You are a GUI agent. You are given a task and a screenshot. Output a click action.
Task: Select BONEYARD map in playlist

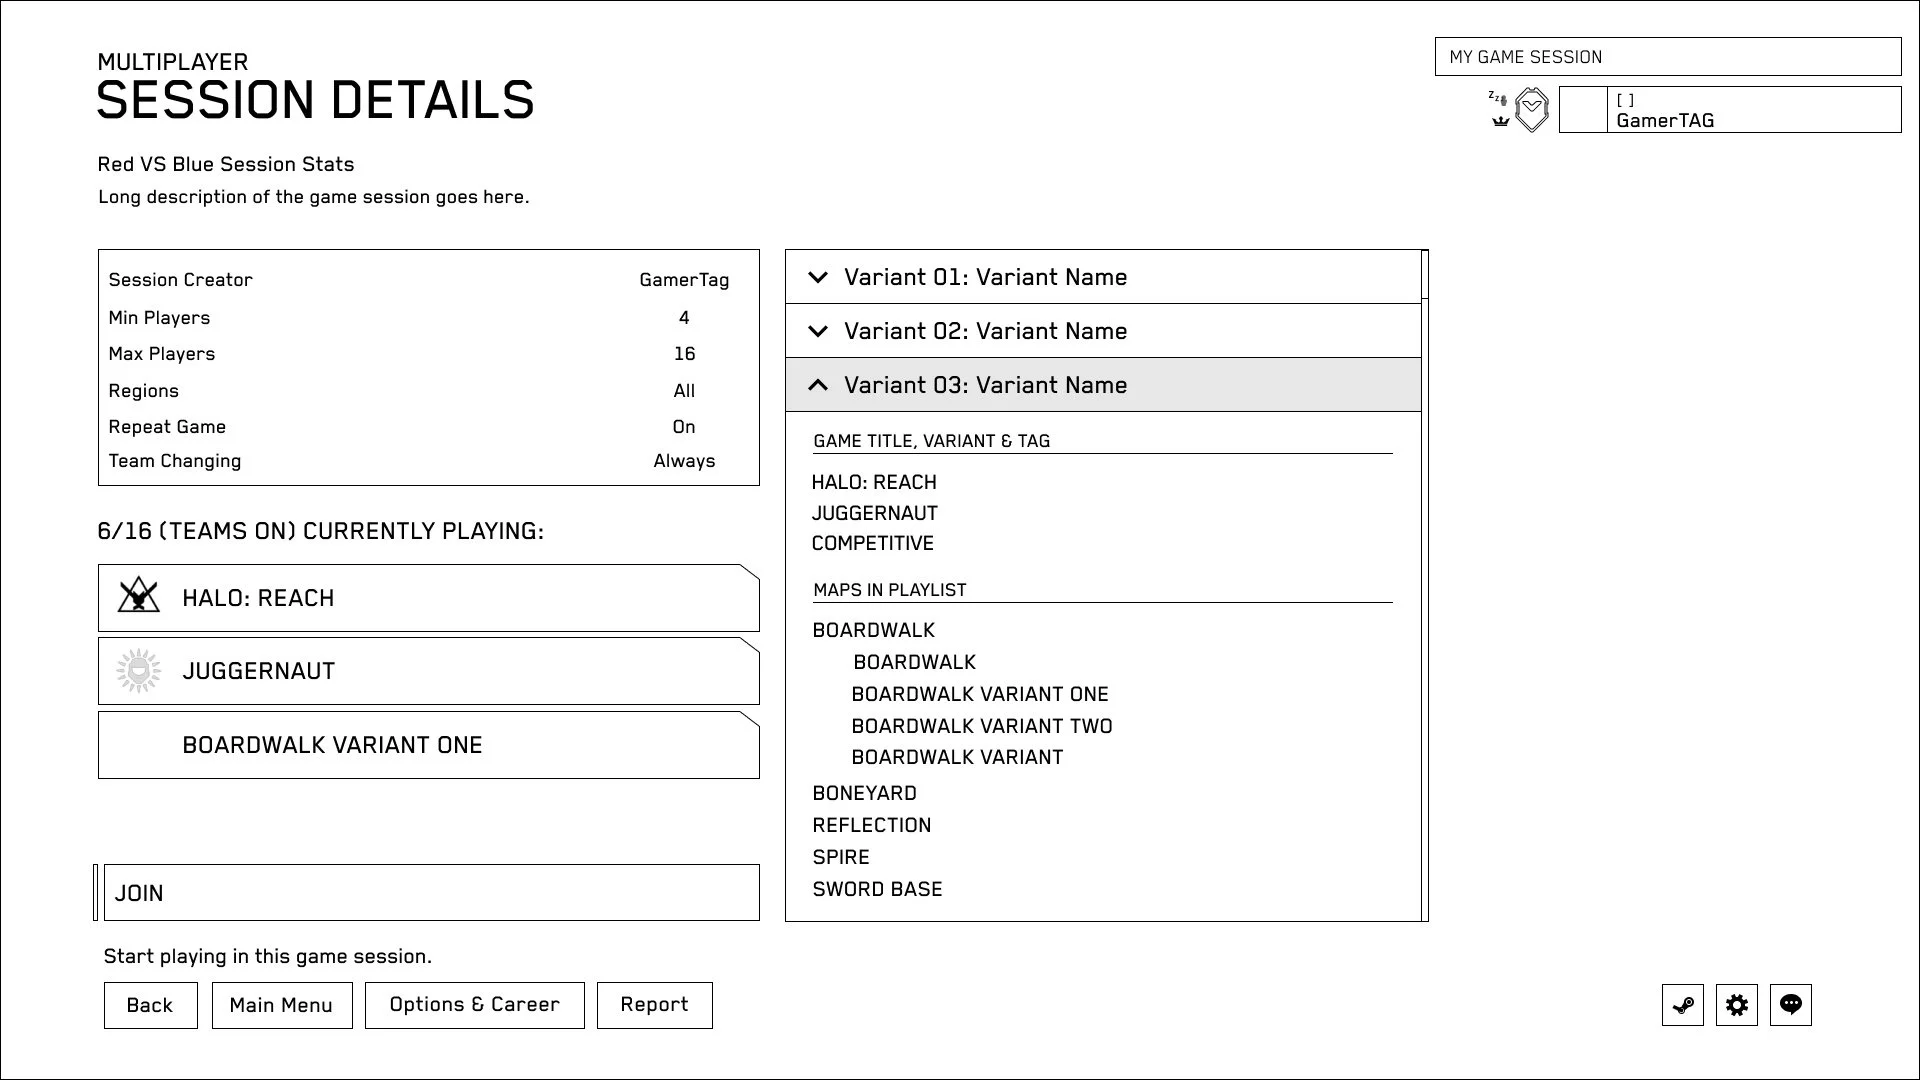pos(865,793)
